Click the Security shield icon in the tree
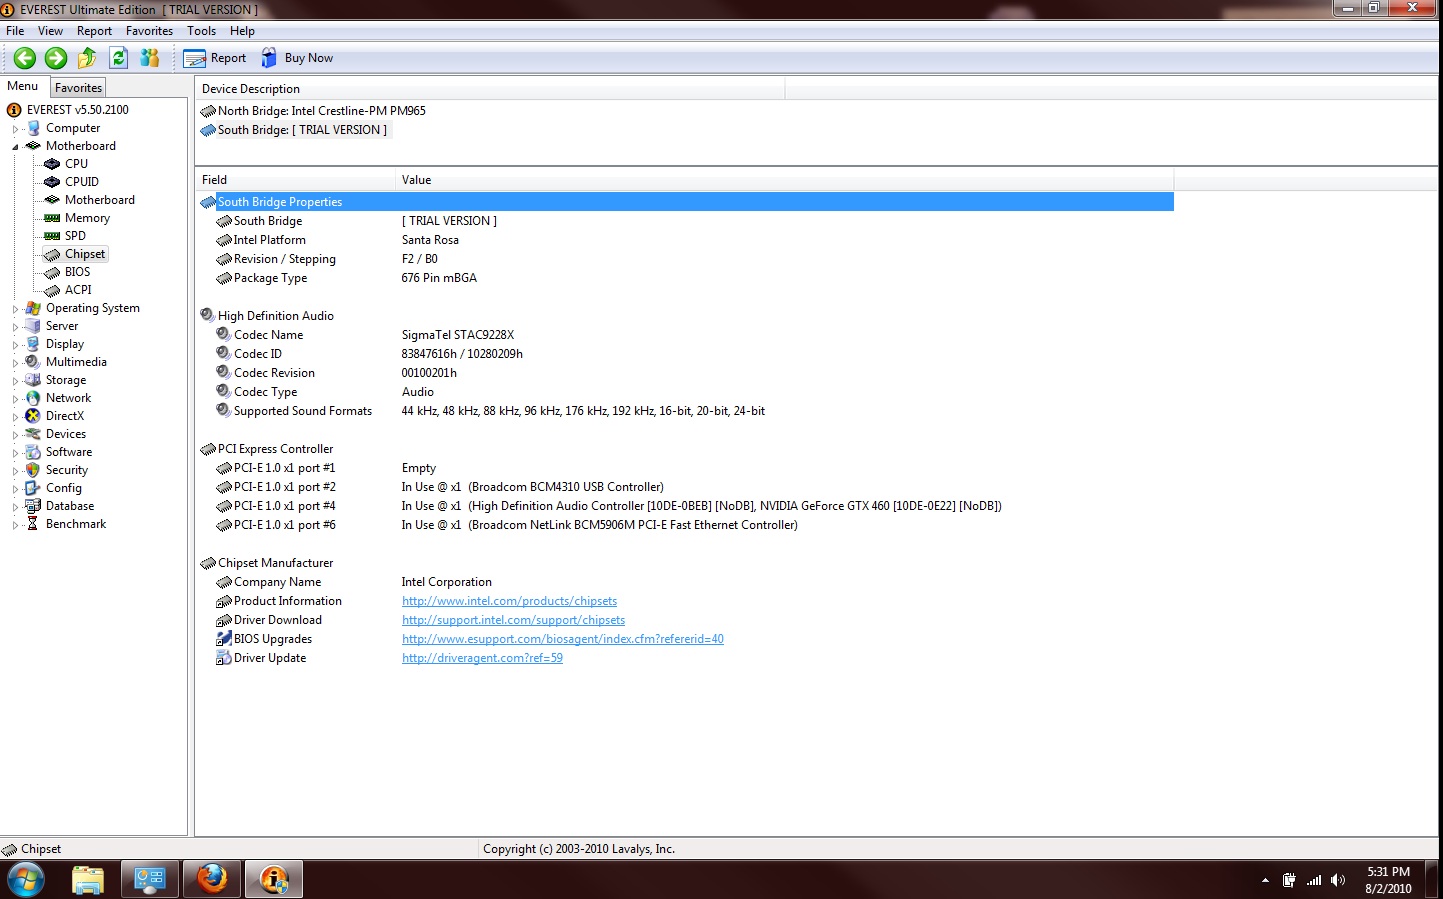1443x899 pixels. click(x=33, y=470)
